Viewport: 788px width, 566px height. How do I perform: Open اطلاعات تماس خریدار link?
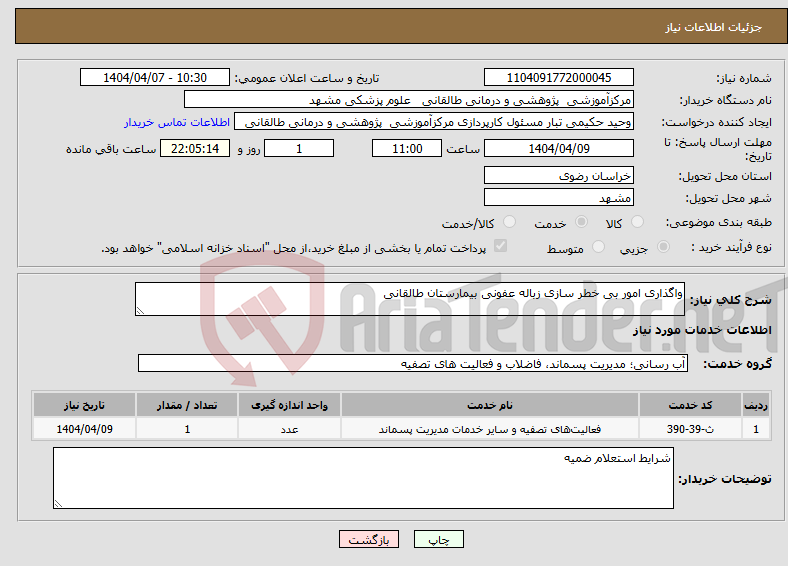177,122
